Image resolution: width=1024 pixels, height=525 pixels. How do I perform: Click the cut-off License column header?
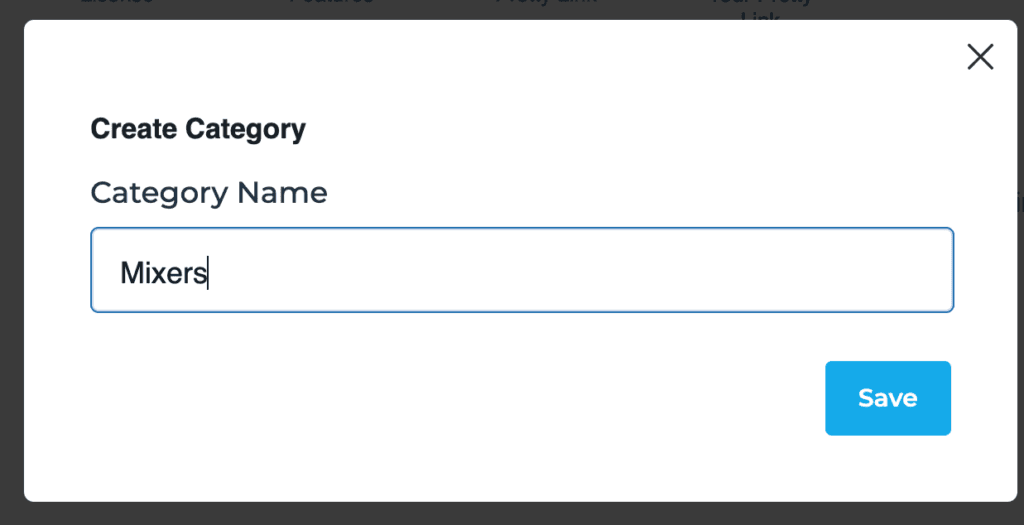pos(117,3)
